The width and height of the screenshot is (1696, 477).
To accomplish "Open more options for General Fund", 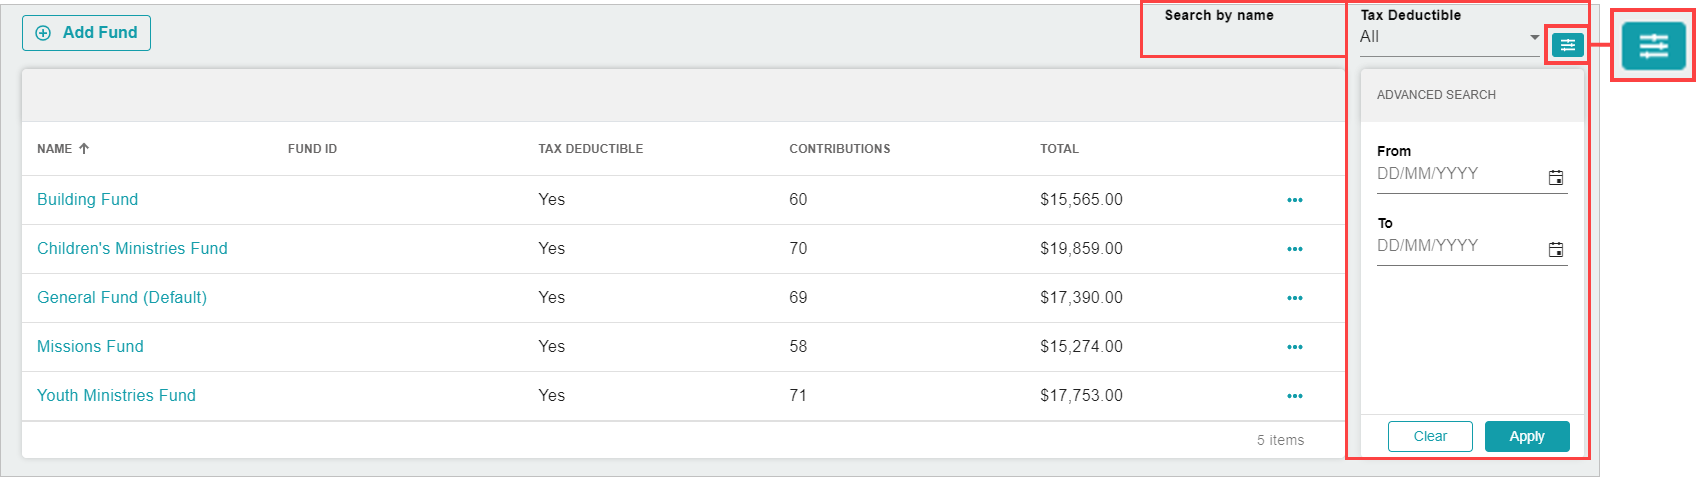I will click(1295, 298).
